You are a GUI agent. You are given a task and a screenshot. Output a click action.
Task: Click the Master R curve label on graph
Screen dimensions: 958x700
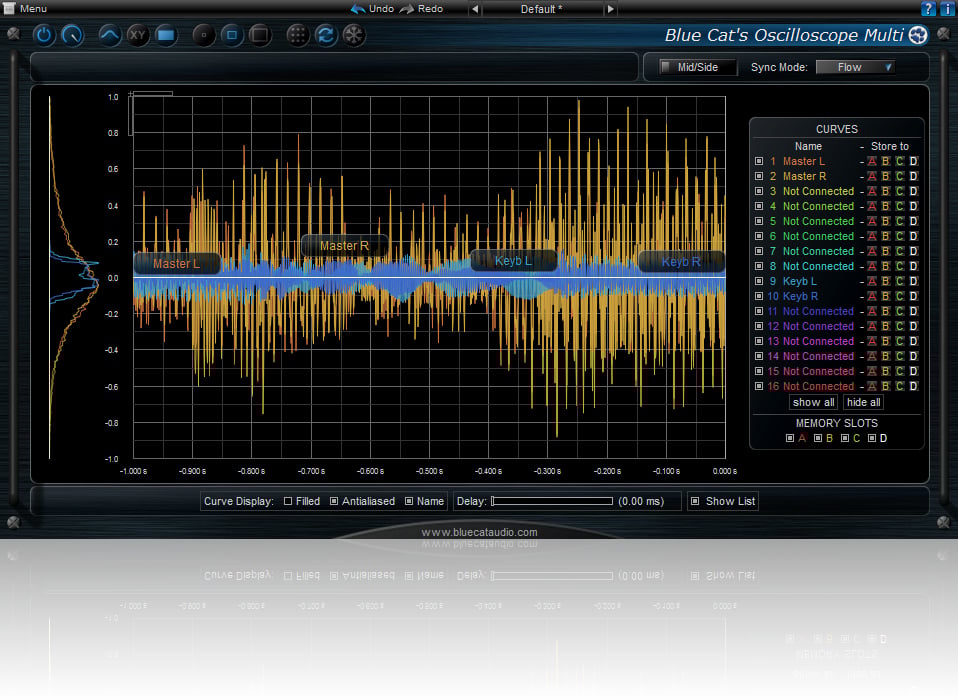[x=345, y=246]
